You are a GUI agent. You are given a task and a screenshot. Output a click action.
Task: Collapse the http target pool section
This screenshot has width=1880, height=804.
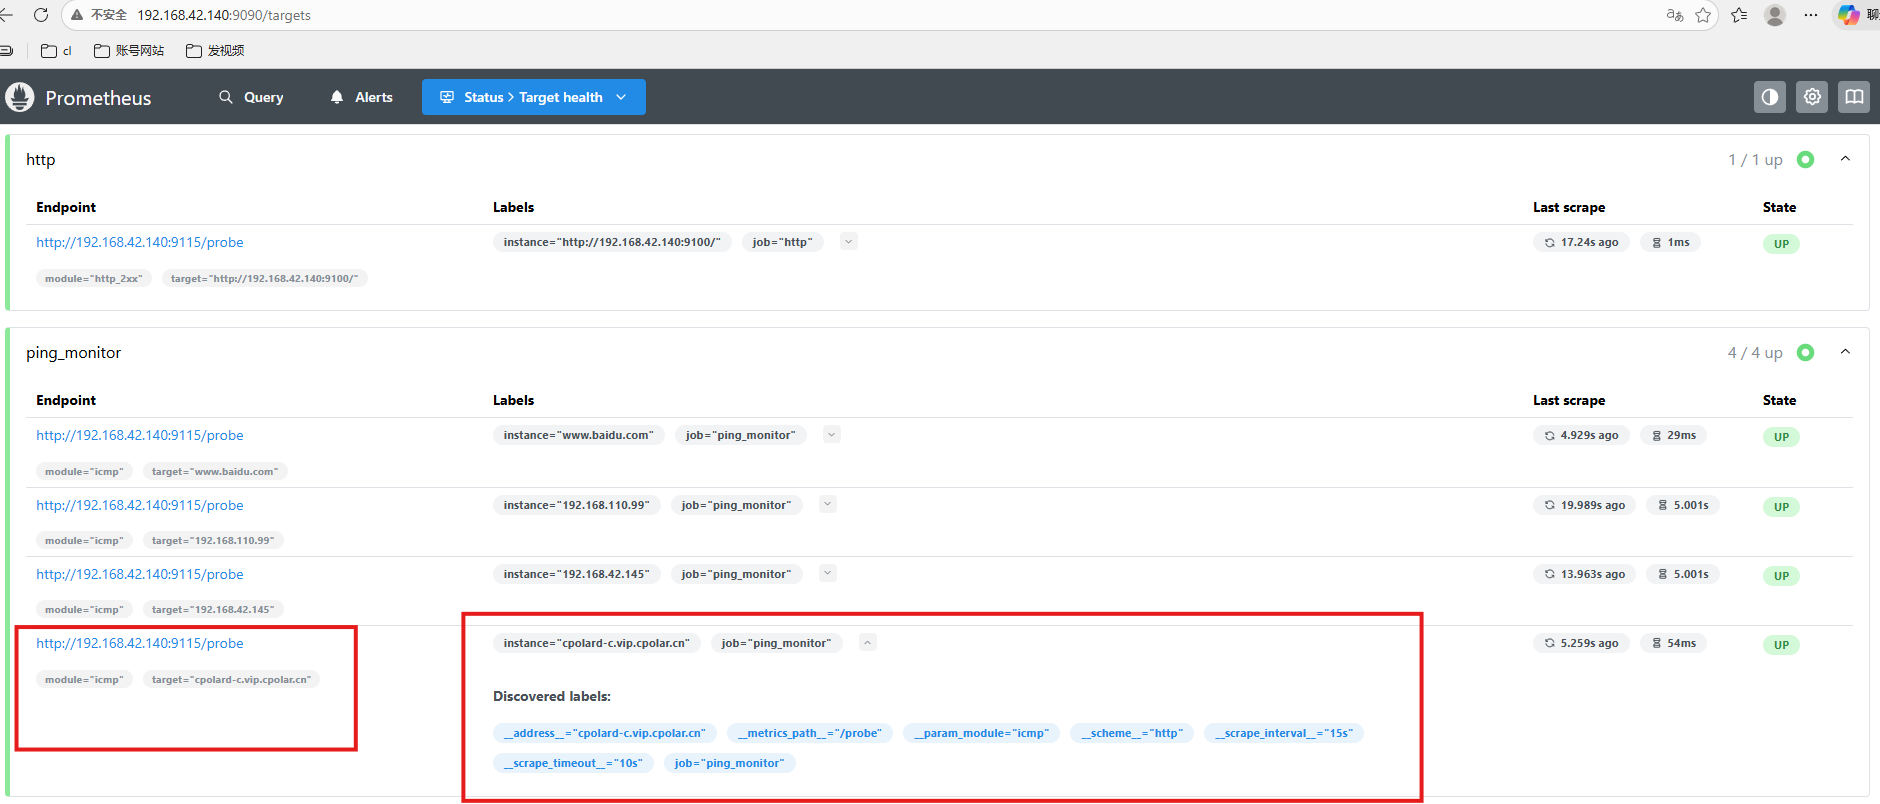pos(1845,159)
